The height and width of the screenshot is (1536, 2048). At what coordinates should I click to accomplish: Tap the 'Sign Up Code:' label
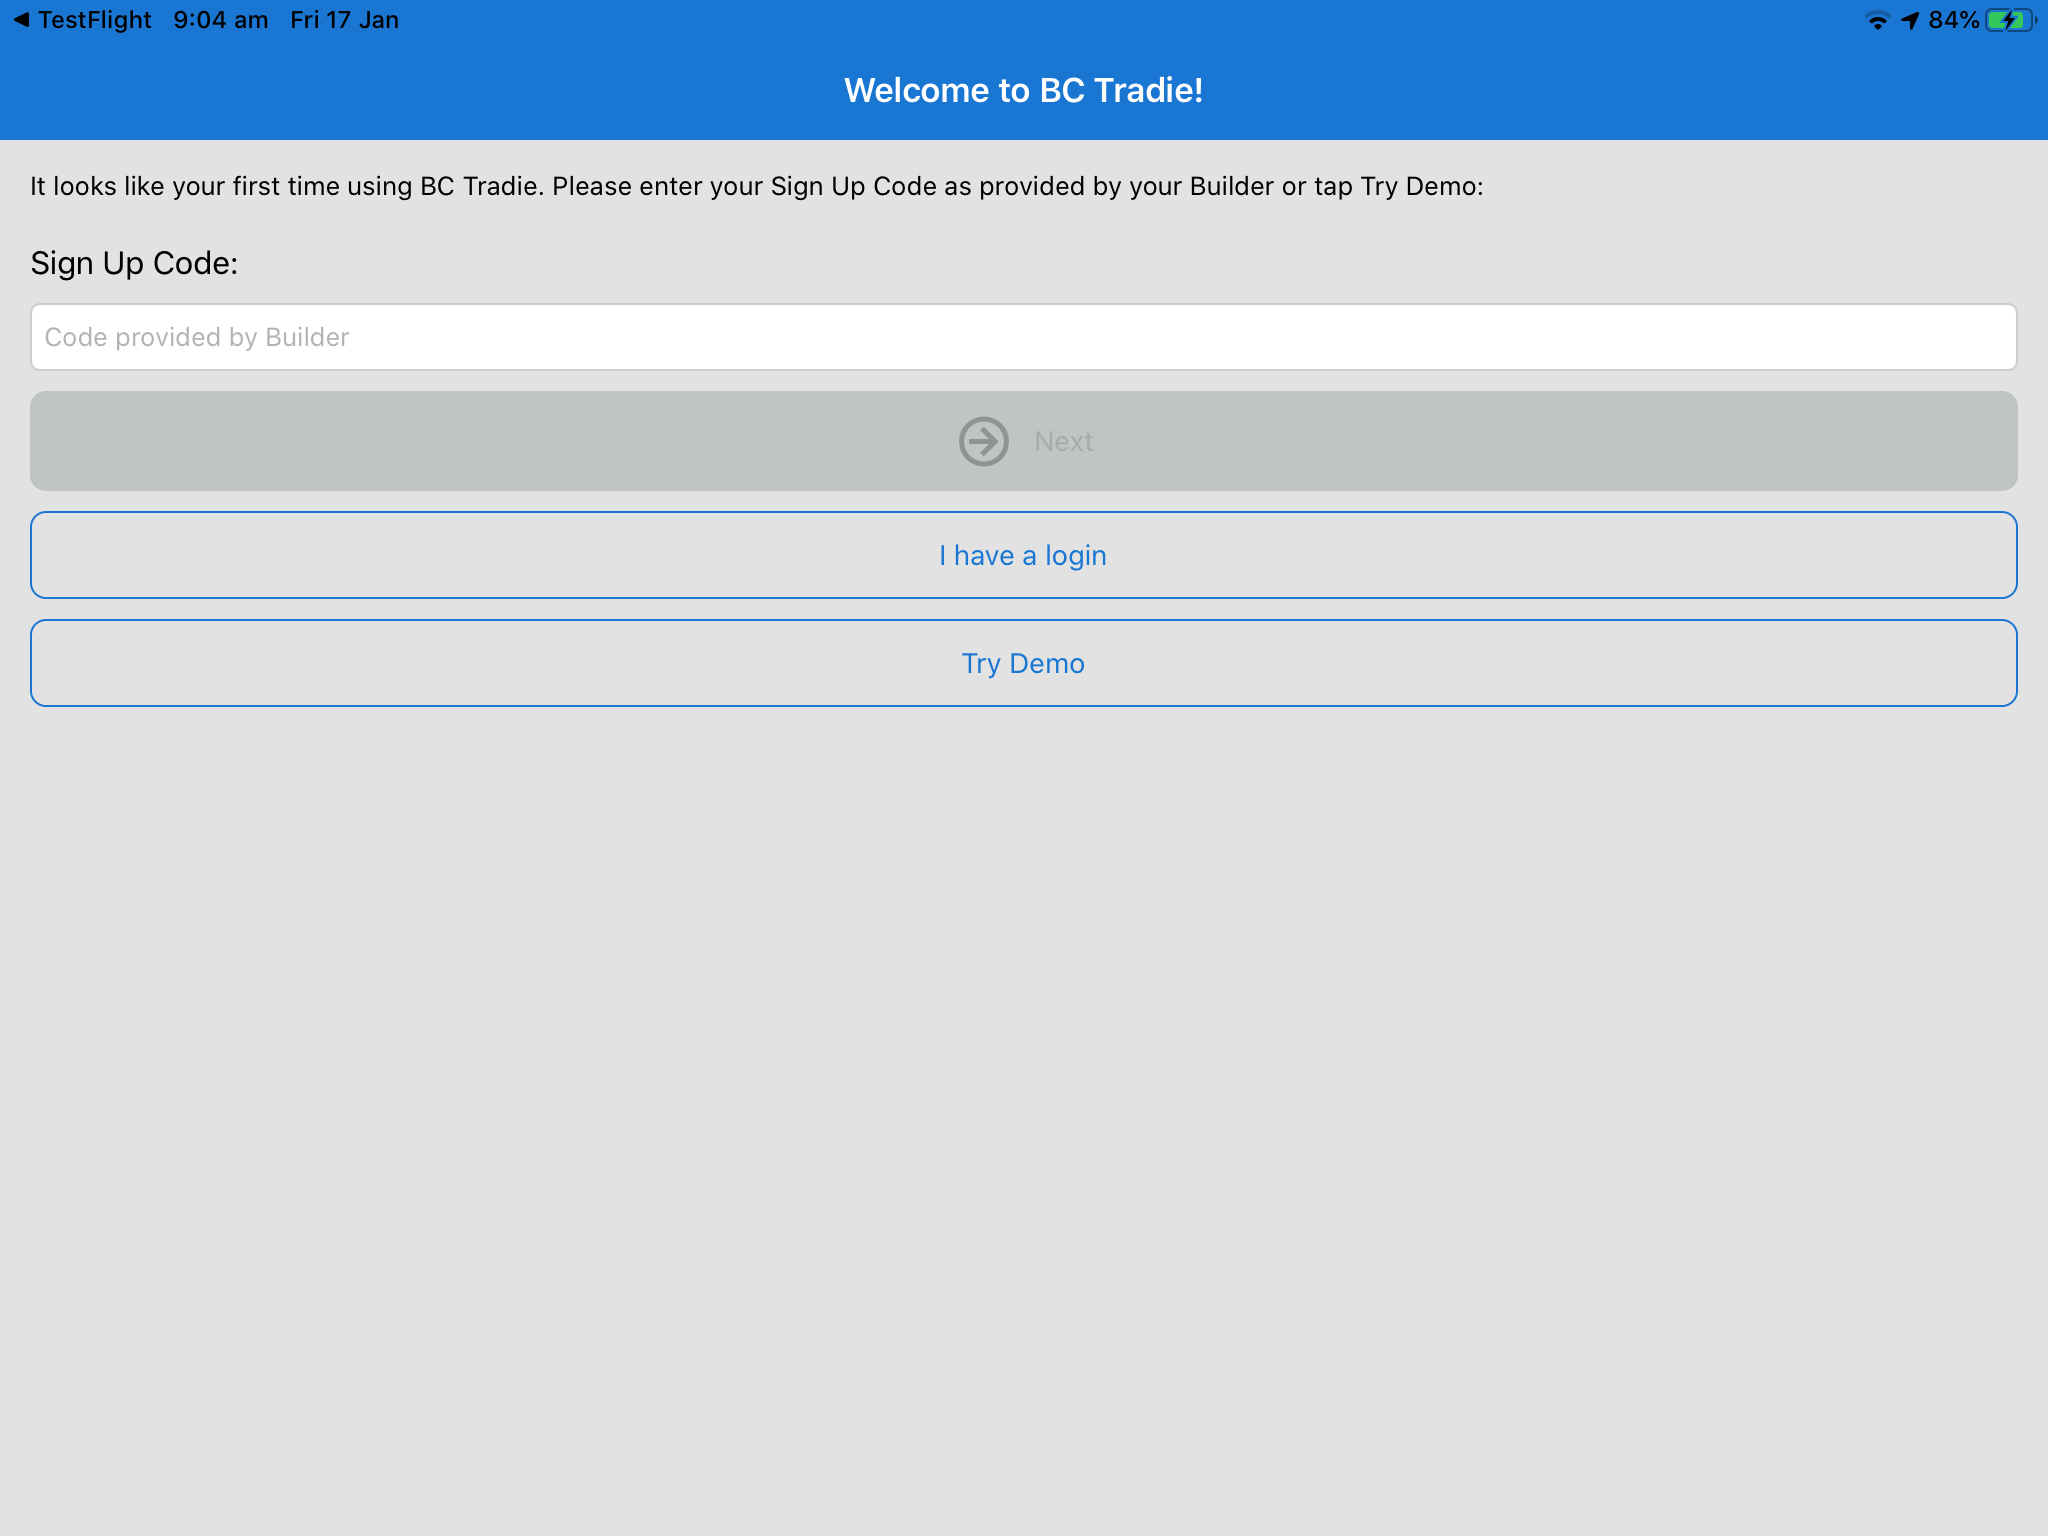[x=134, y=263]
